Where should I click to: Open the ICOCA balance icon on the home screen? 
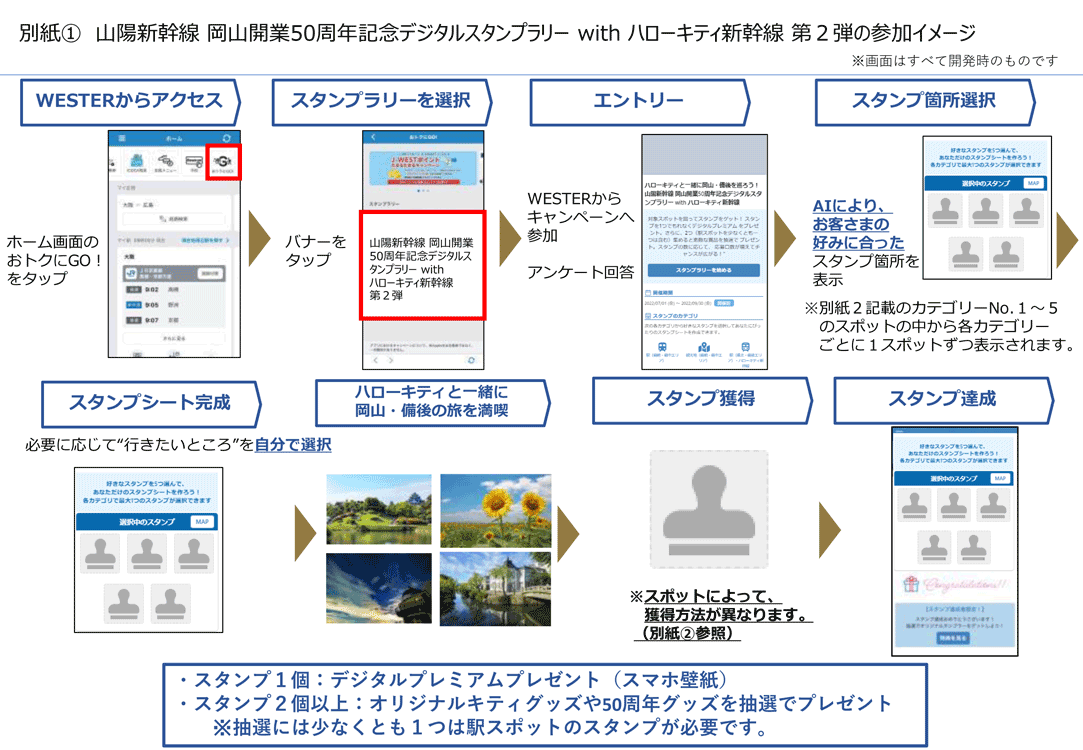(137, 163)
